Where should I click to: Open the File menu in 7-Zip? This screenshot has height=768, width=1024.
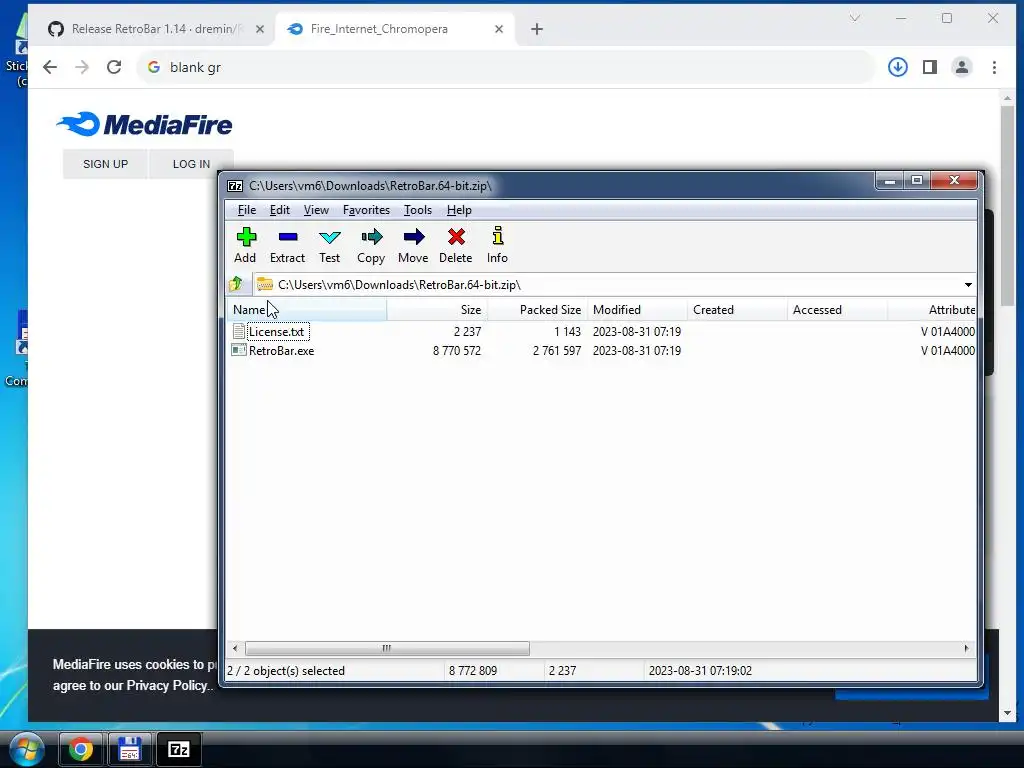[x=246, y=210]
